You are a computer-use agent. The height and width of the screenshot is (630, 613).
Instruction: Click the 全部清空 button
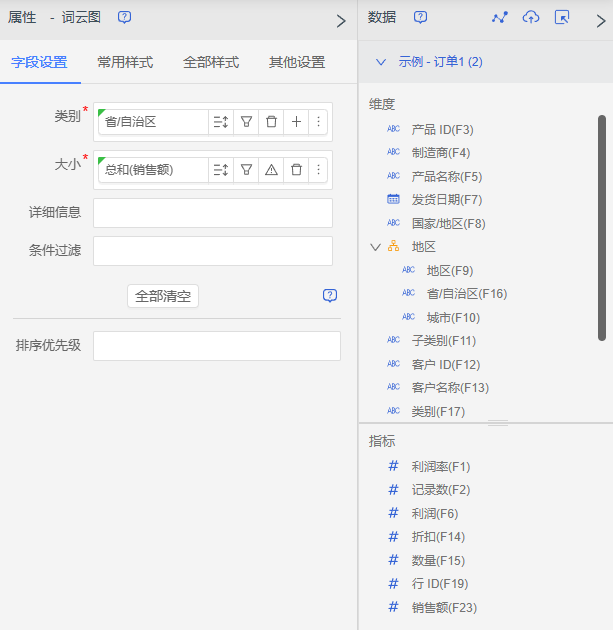pyautogui.click(x=163, y=296)
